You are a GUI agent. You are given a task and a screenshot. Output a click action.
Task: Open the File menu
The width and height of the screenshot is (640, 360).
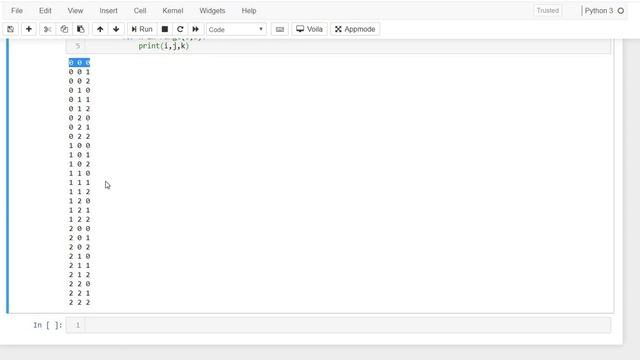tap(17, 11)
